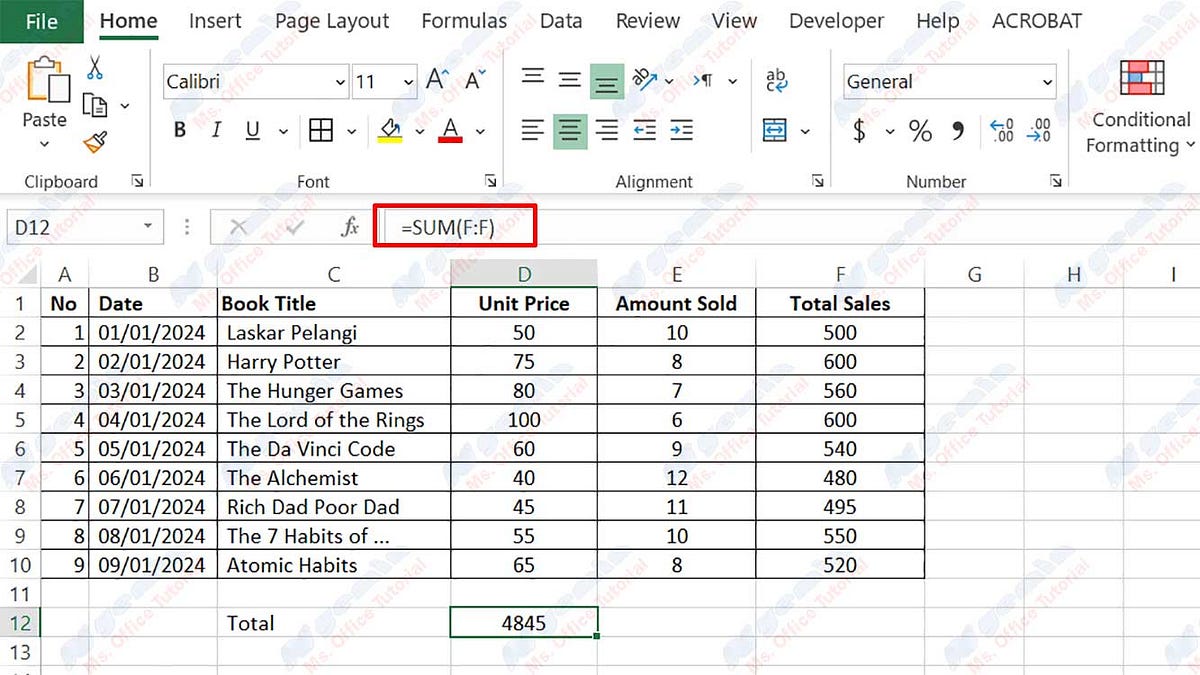Click the Increase Decimal icon
Screen dimensions: 1200x675
click(x=1000, y=130)
